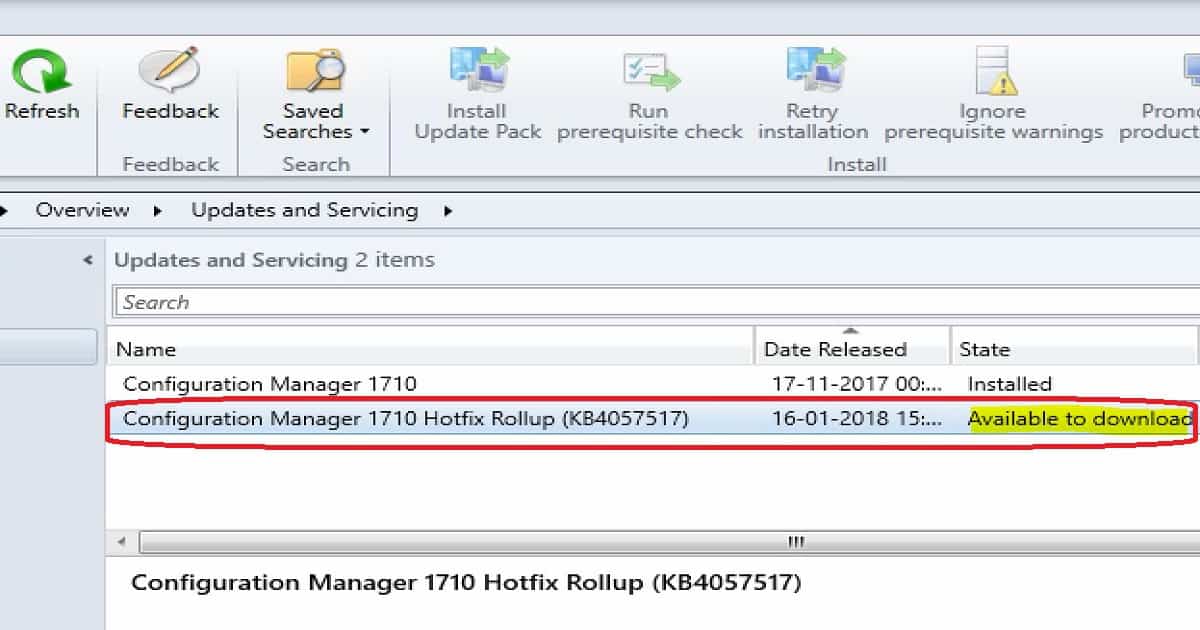Sort by the Name column header
Screen dimensions: 1200x630
click(430, 349)
